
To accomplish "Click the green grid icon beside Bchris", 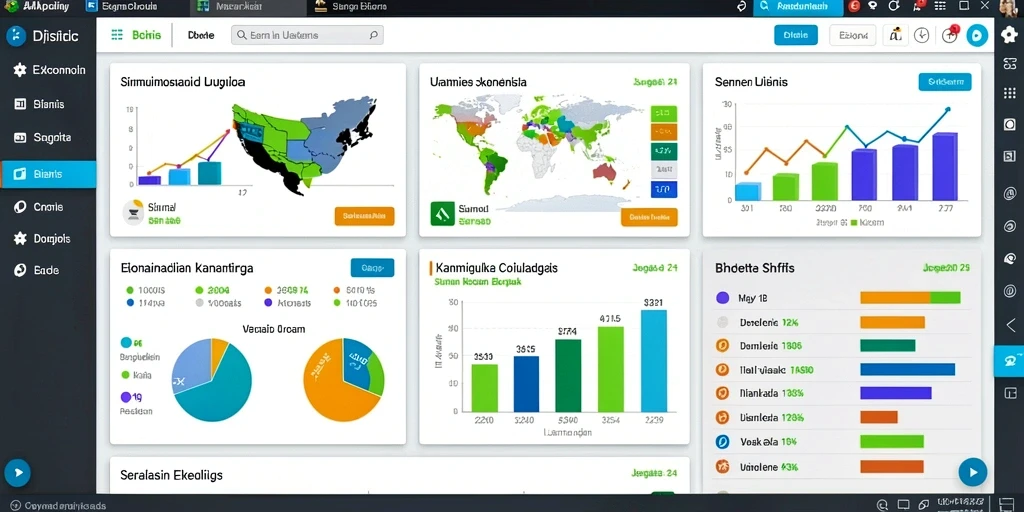I will click(118, 35).
